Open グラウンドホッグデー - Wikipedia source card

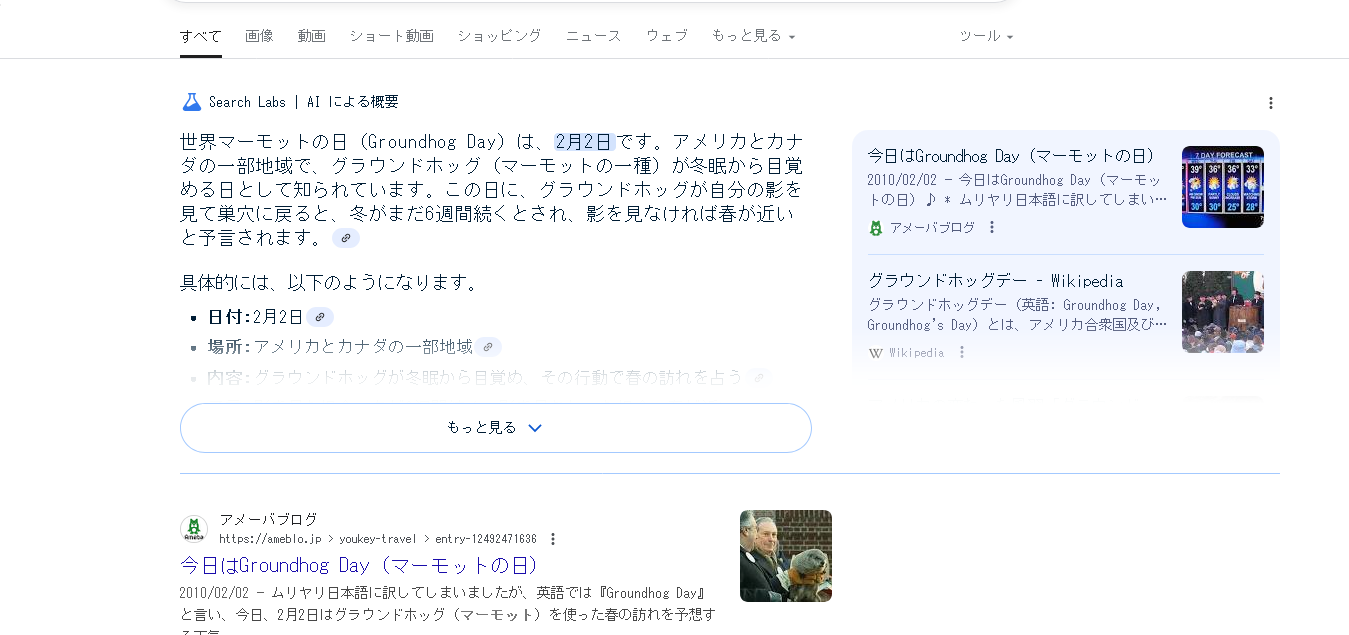tap(995, 281)
